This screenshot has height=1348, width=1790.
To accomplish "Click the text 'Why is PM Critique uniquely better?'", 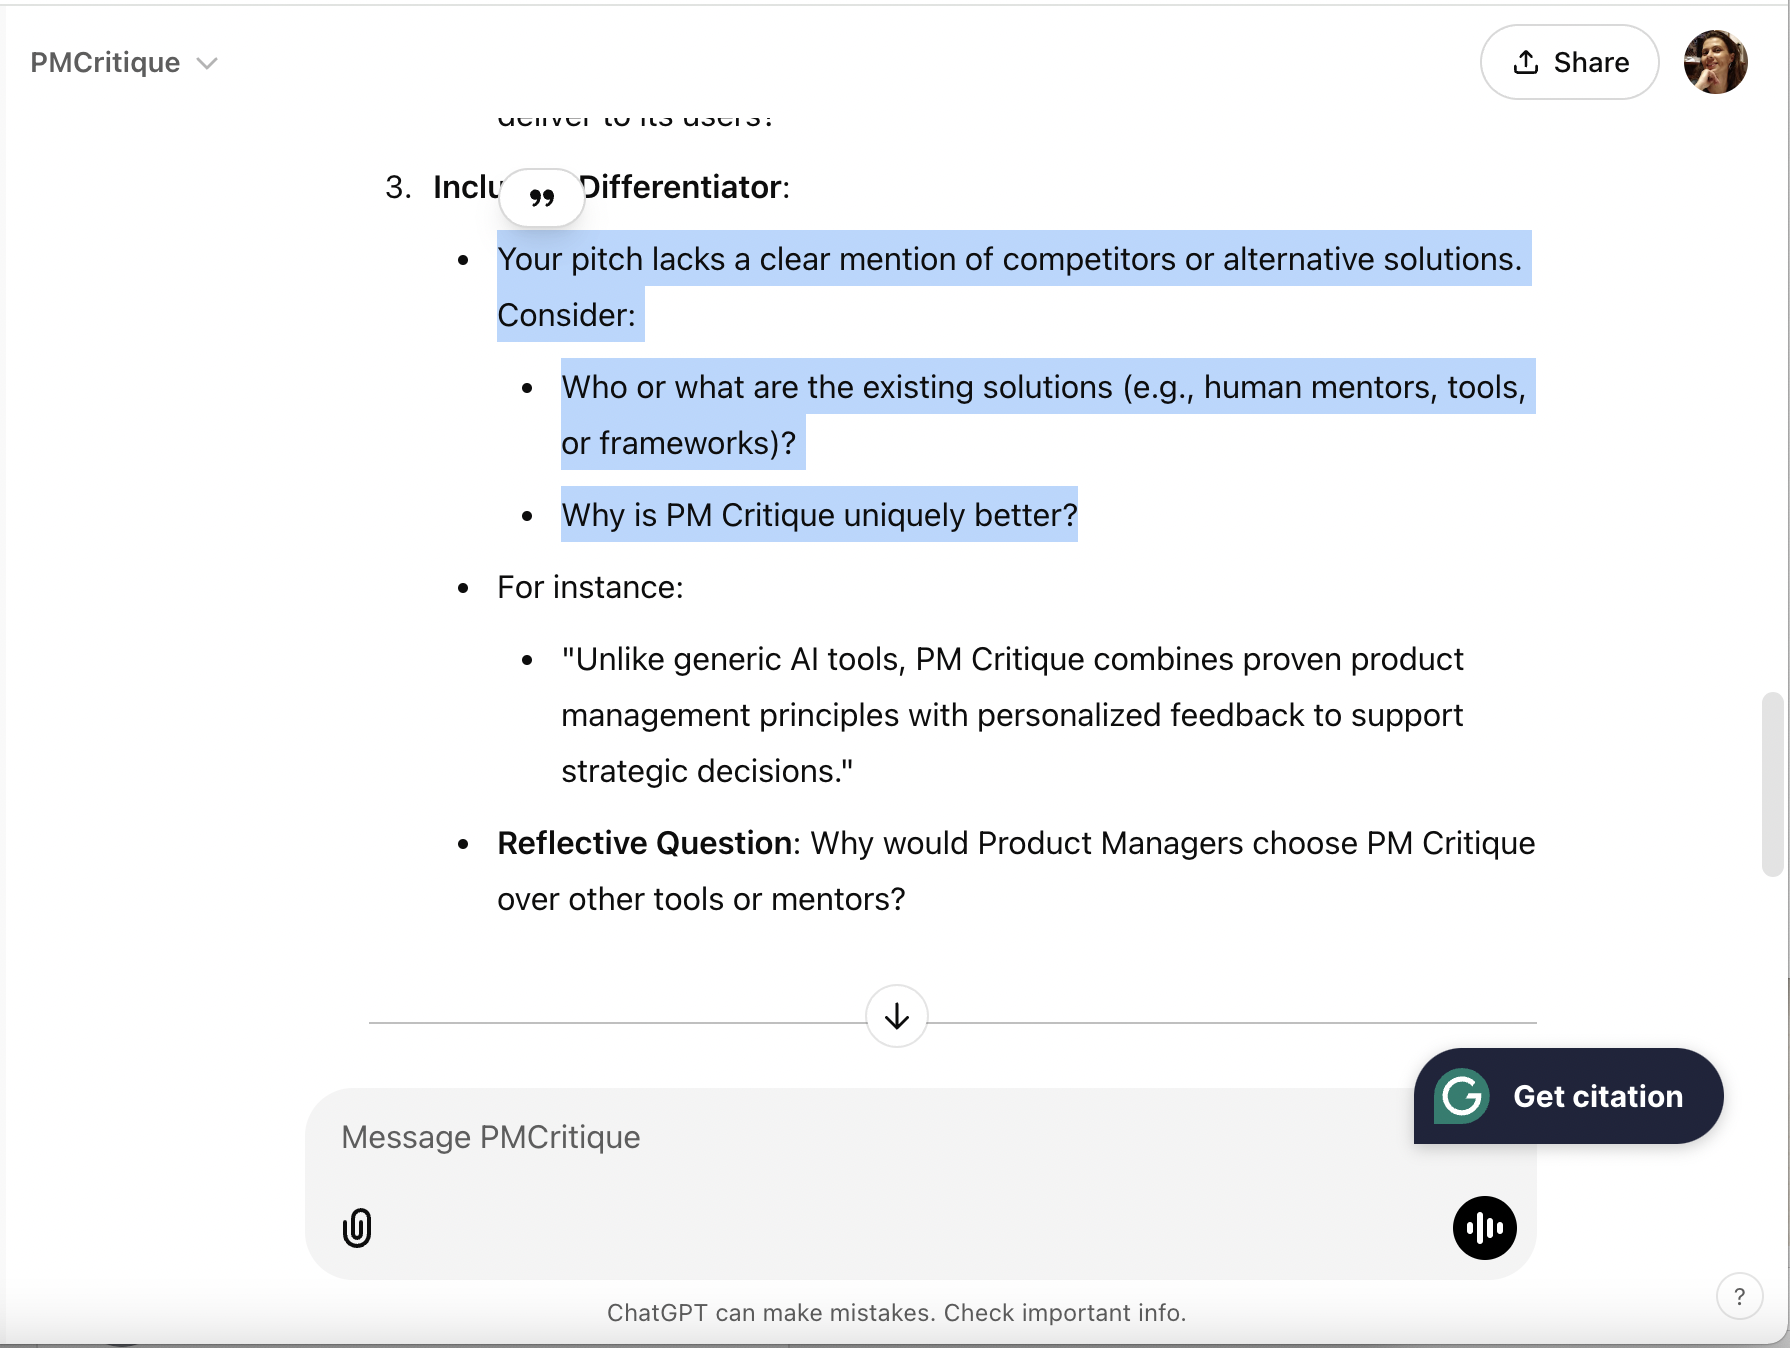I will click(819, 515).
